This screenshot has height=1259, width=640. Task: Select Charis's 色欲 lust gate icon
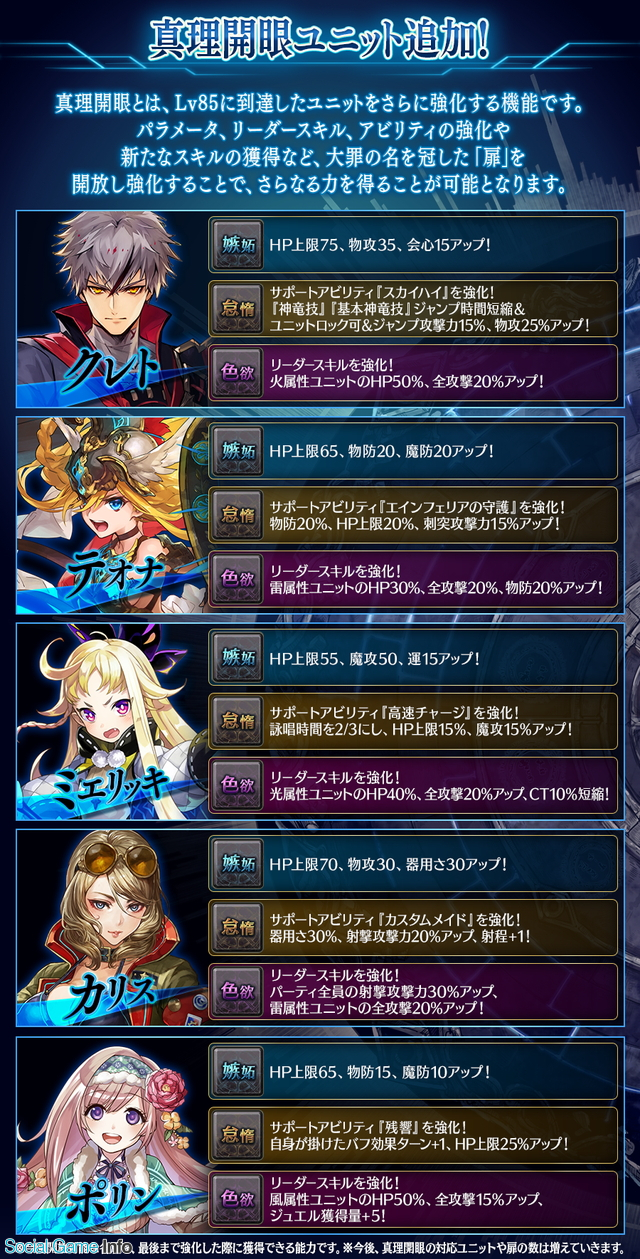pos(239,991)
